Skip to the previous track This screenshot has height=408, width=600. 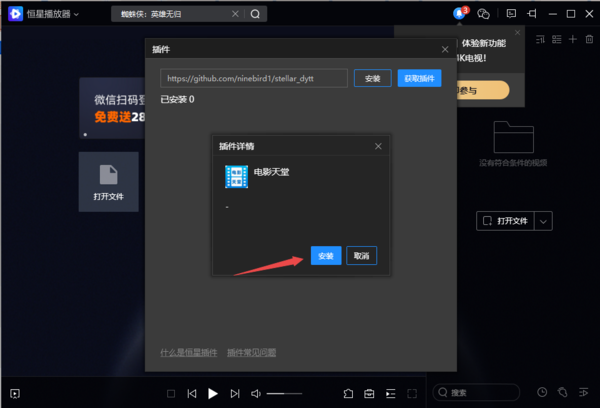point(192,393)
